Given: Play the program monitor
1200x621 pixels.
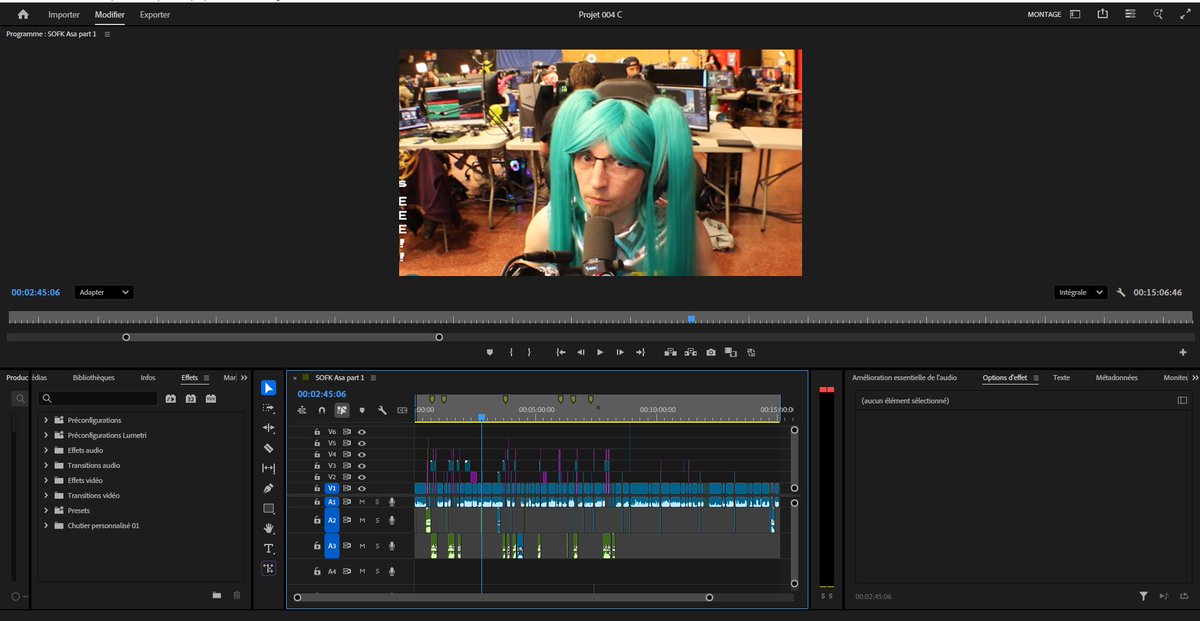Looking at the screenshot, I should pos(600,352).
